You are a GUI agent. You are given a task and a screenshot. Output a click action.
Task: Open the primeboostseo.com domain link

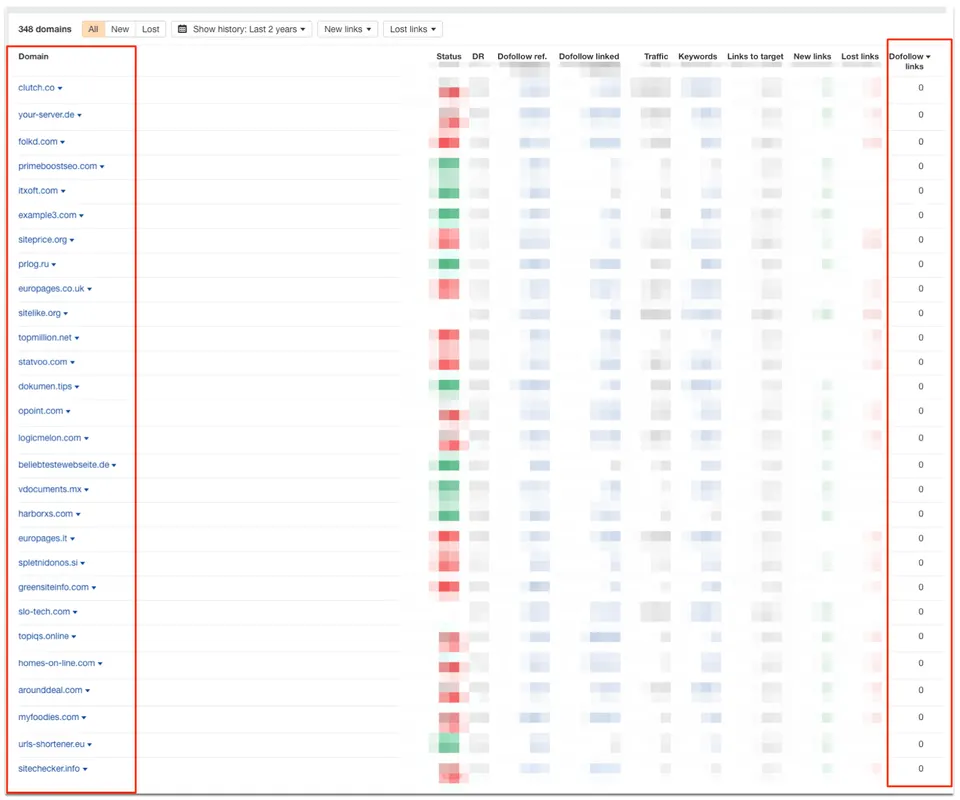tap(58, 166)
